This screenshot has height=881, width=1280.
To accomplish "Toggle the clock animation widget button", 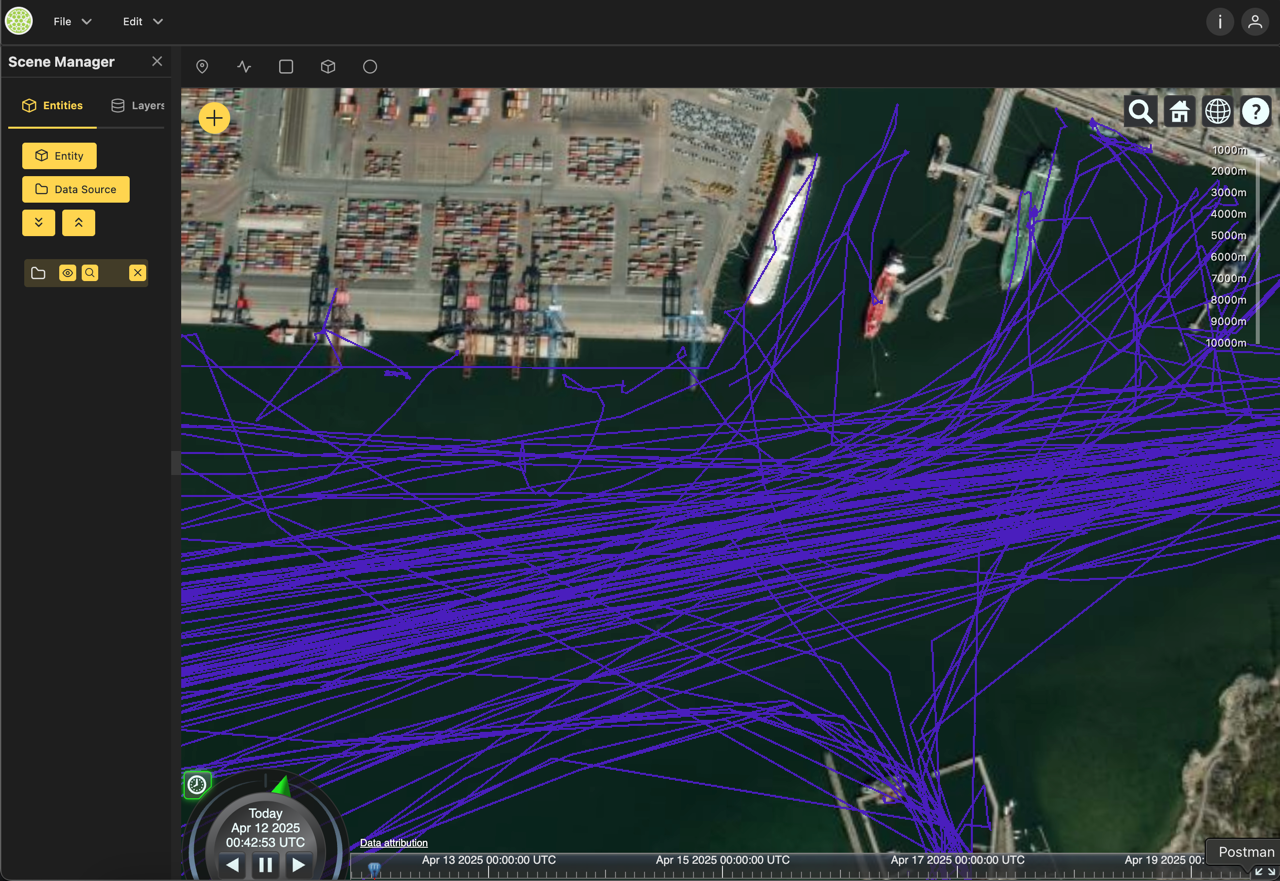I will (197, 785).
